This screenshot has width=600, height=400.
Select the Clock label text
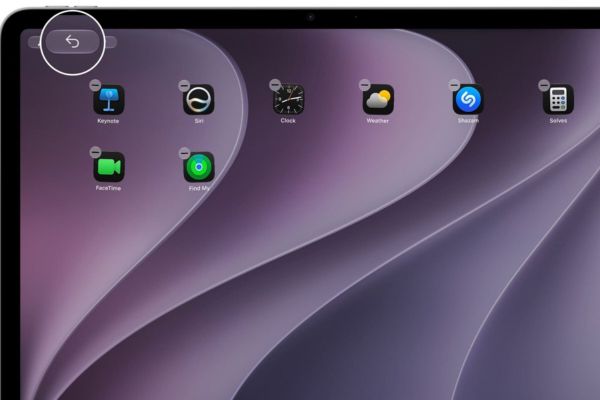[x=288, y=121]
